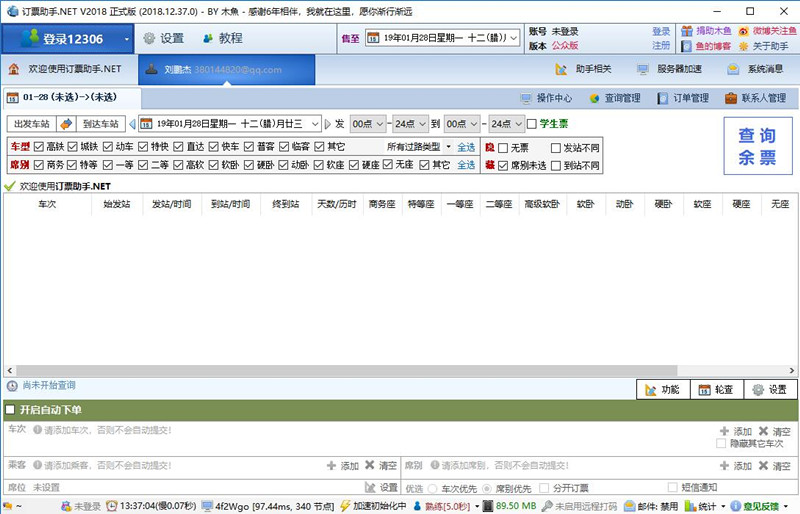Click the 捐助木鱼 gift icon
This screenshot has width=800, height=514.
pyautogui.click(x=687, y=31)
